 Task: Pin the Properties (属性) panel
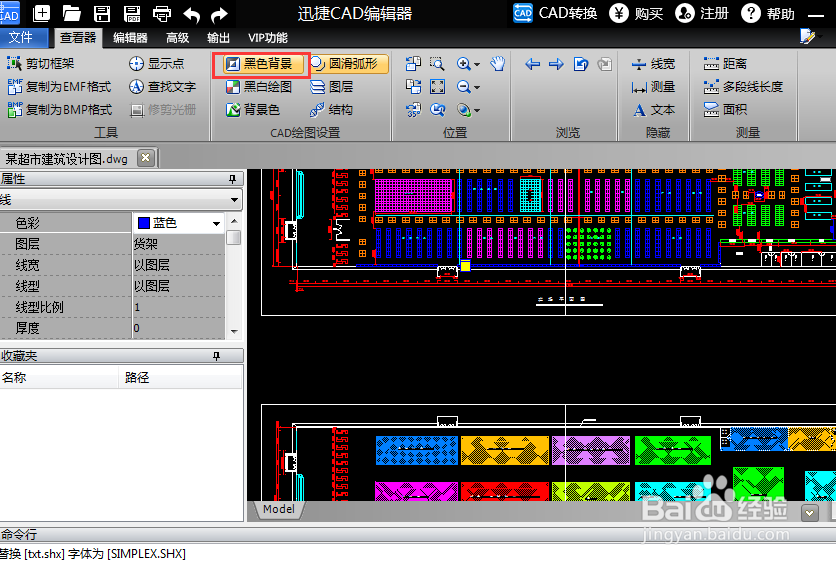232,179
